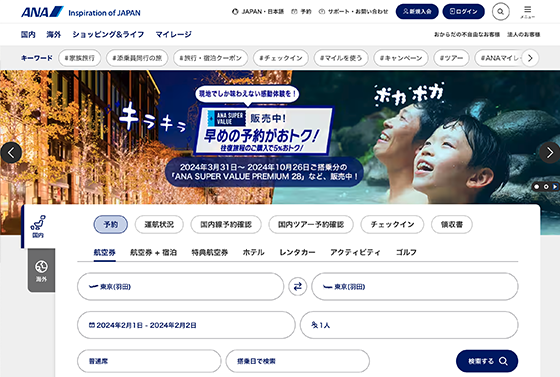Select the チェックイン pill tab
The width and height of the screenshot is (560, 377).
tap(392, 225)
